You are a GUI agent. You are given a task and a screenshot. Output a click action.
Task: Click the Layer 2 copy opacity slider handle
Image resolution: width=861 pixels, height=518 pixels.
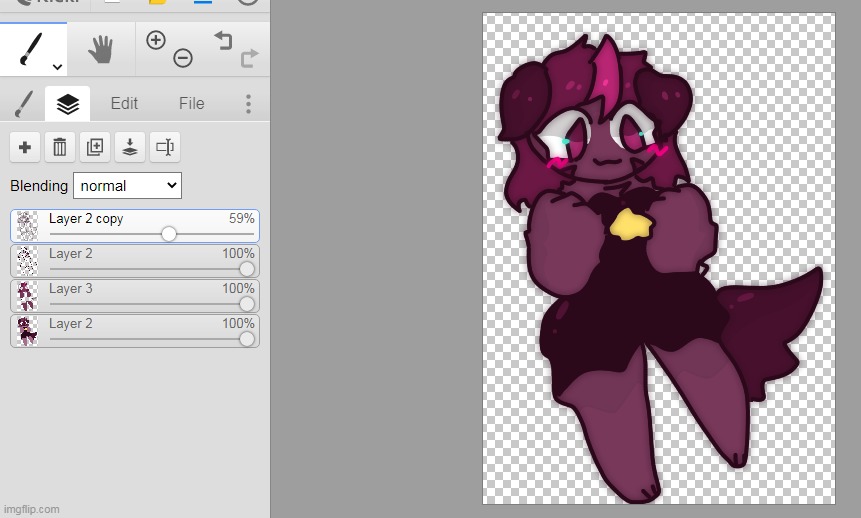[169, 234]
